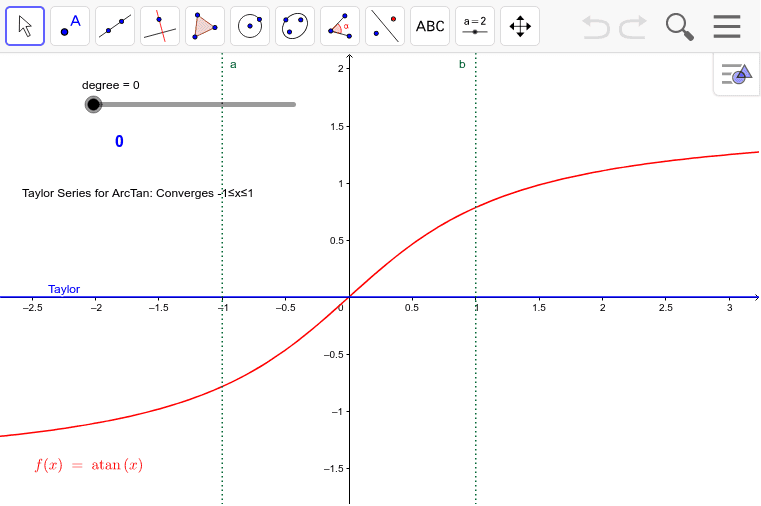Select the Move arrow tool
The height and width of the screenshot is (506, 761).
[x=25, y=26]
